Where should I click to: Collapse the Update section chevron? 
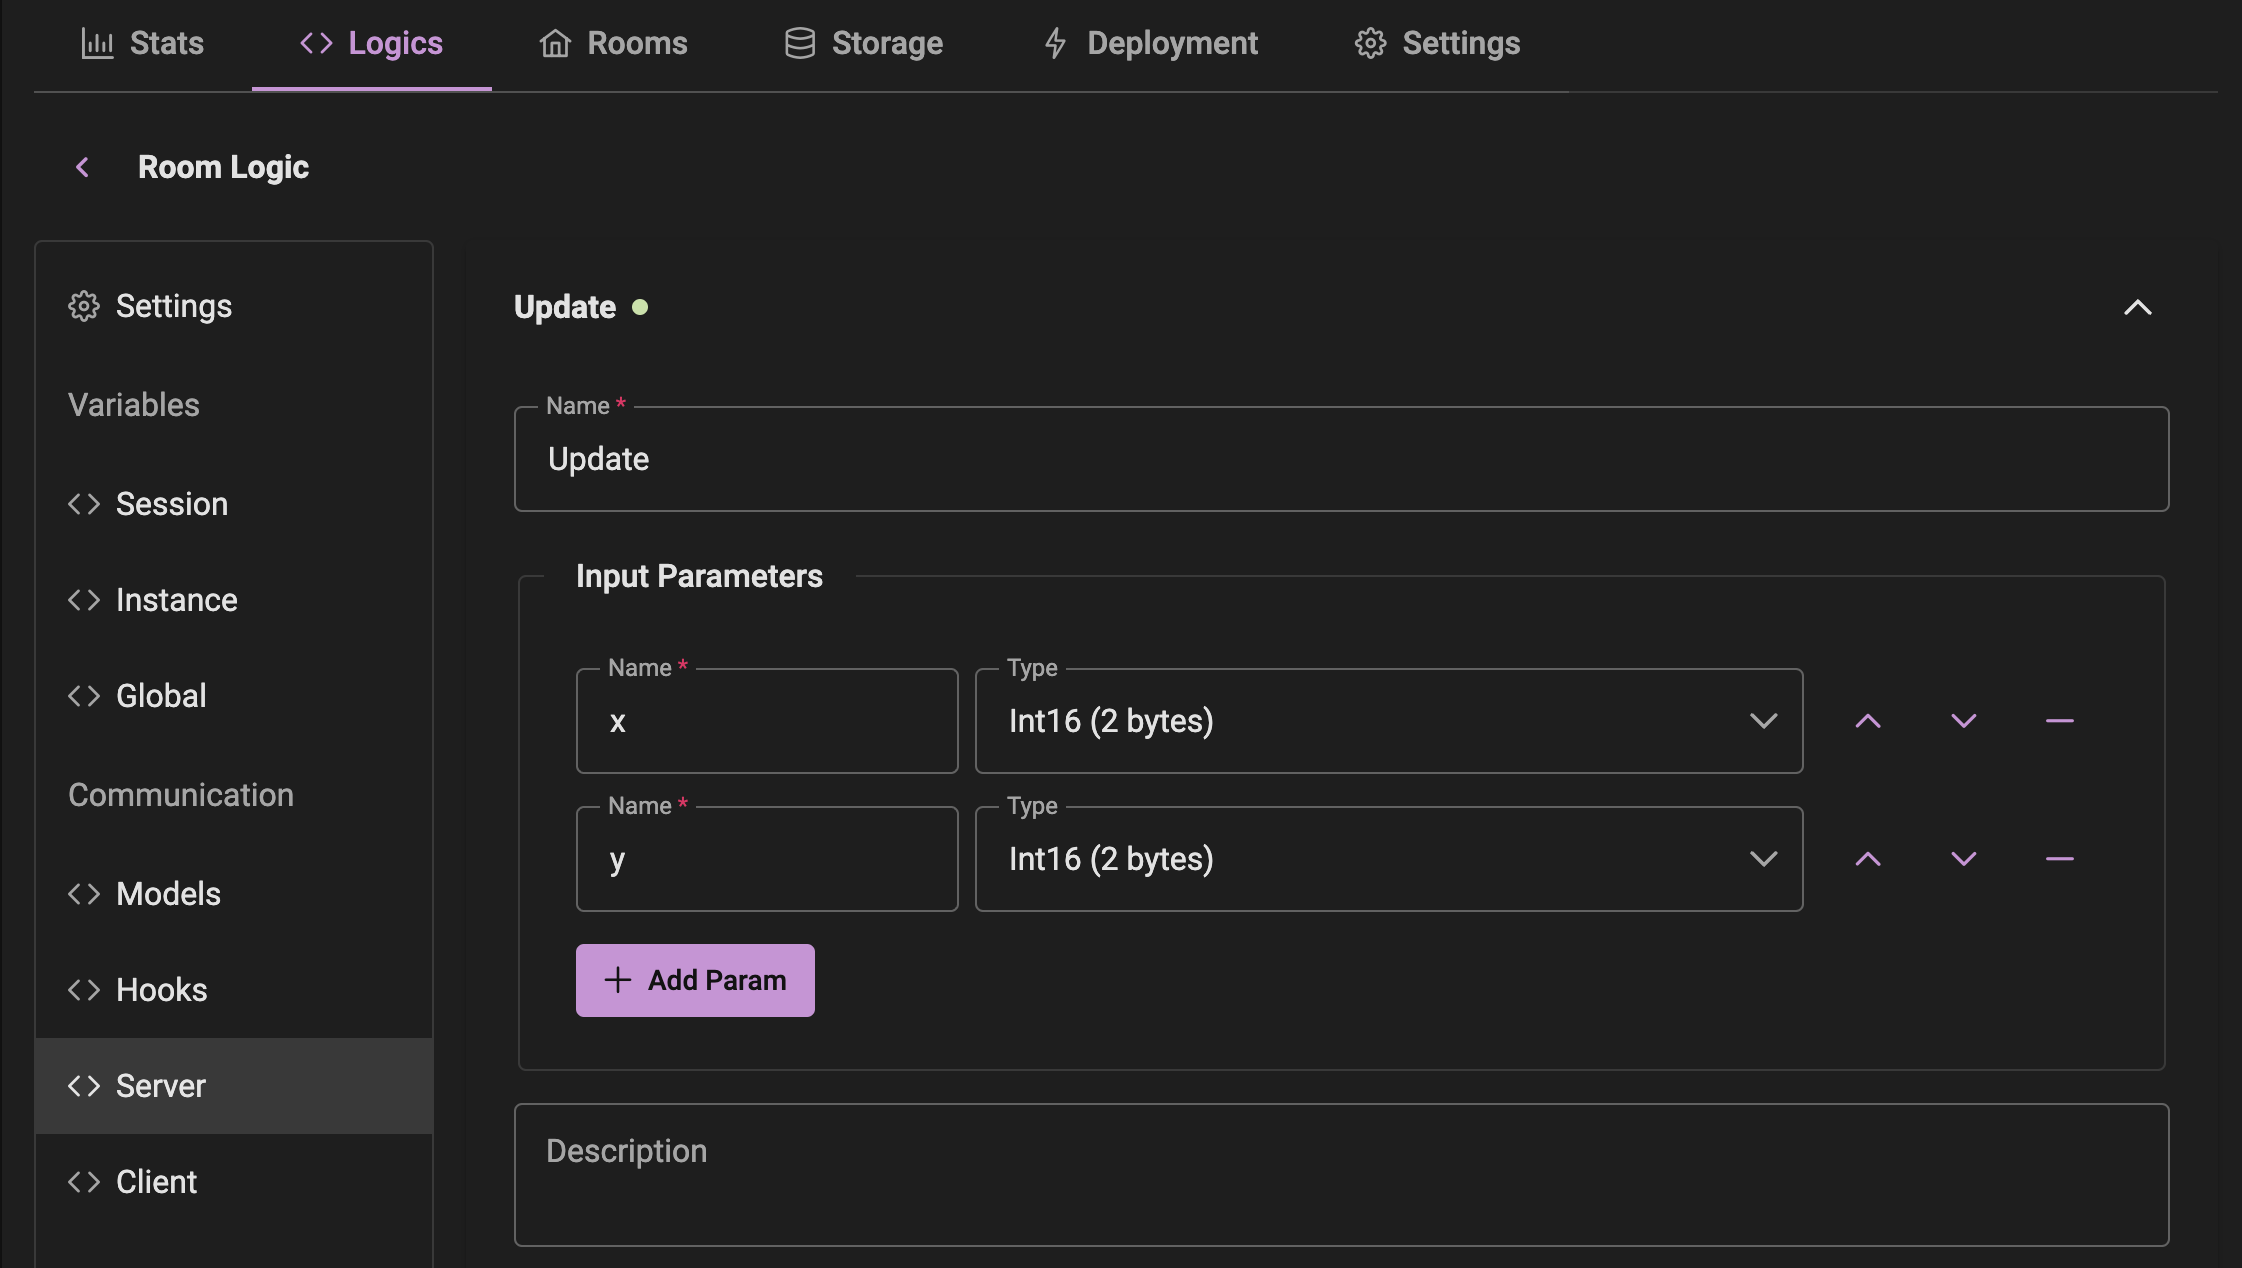click(x=2137, y=307)
